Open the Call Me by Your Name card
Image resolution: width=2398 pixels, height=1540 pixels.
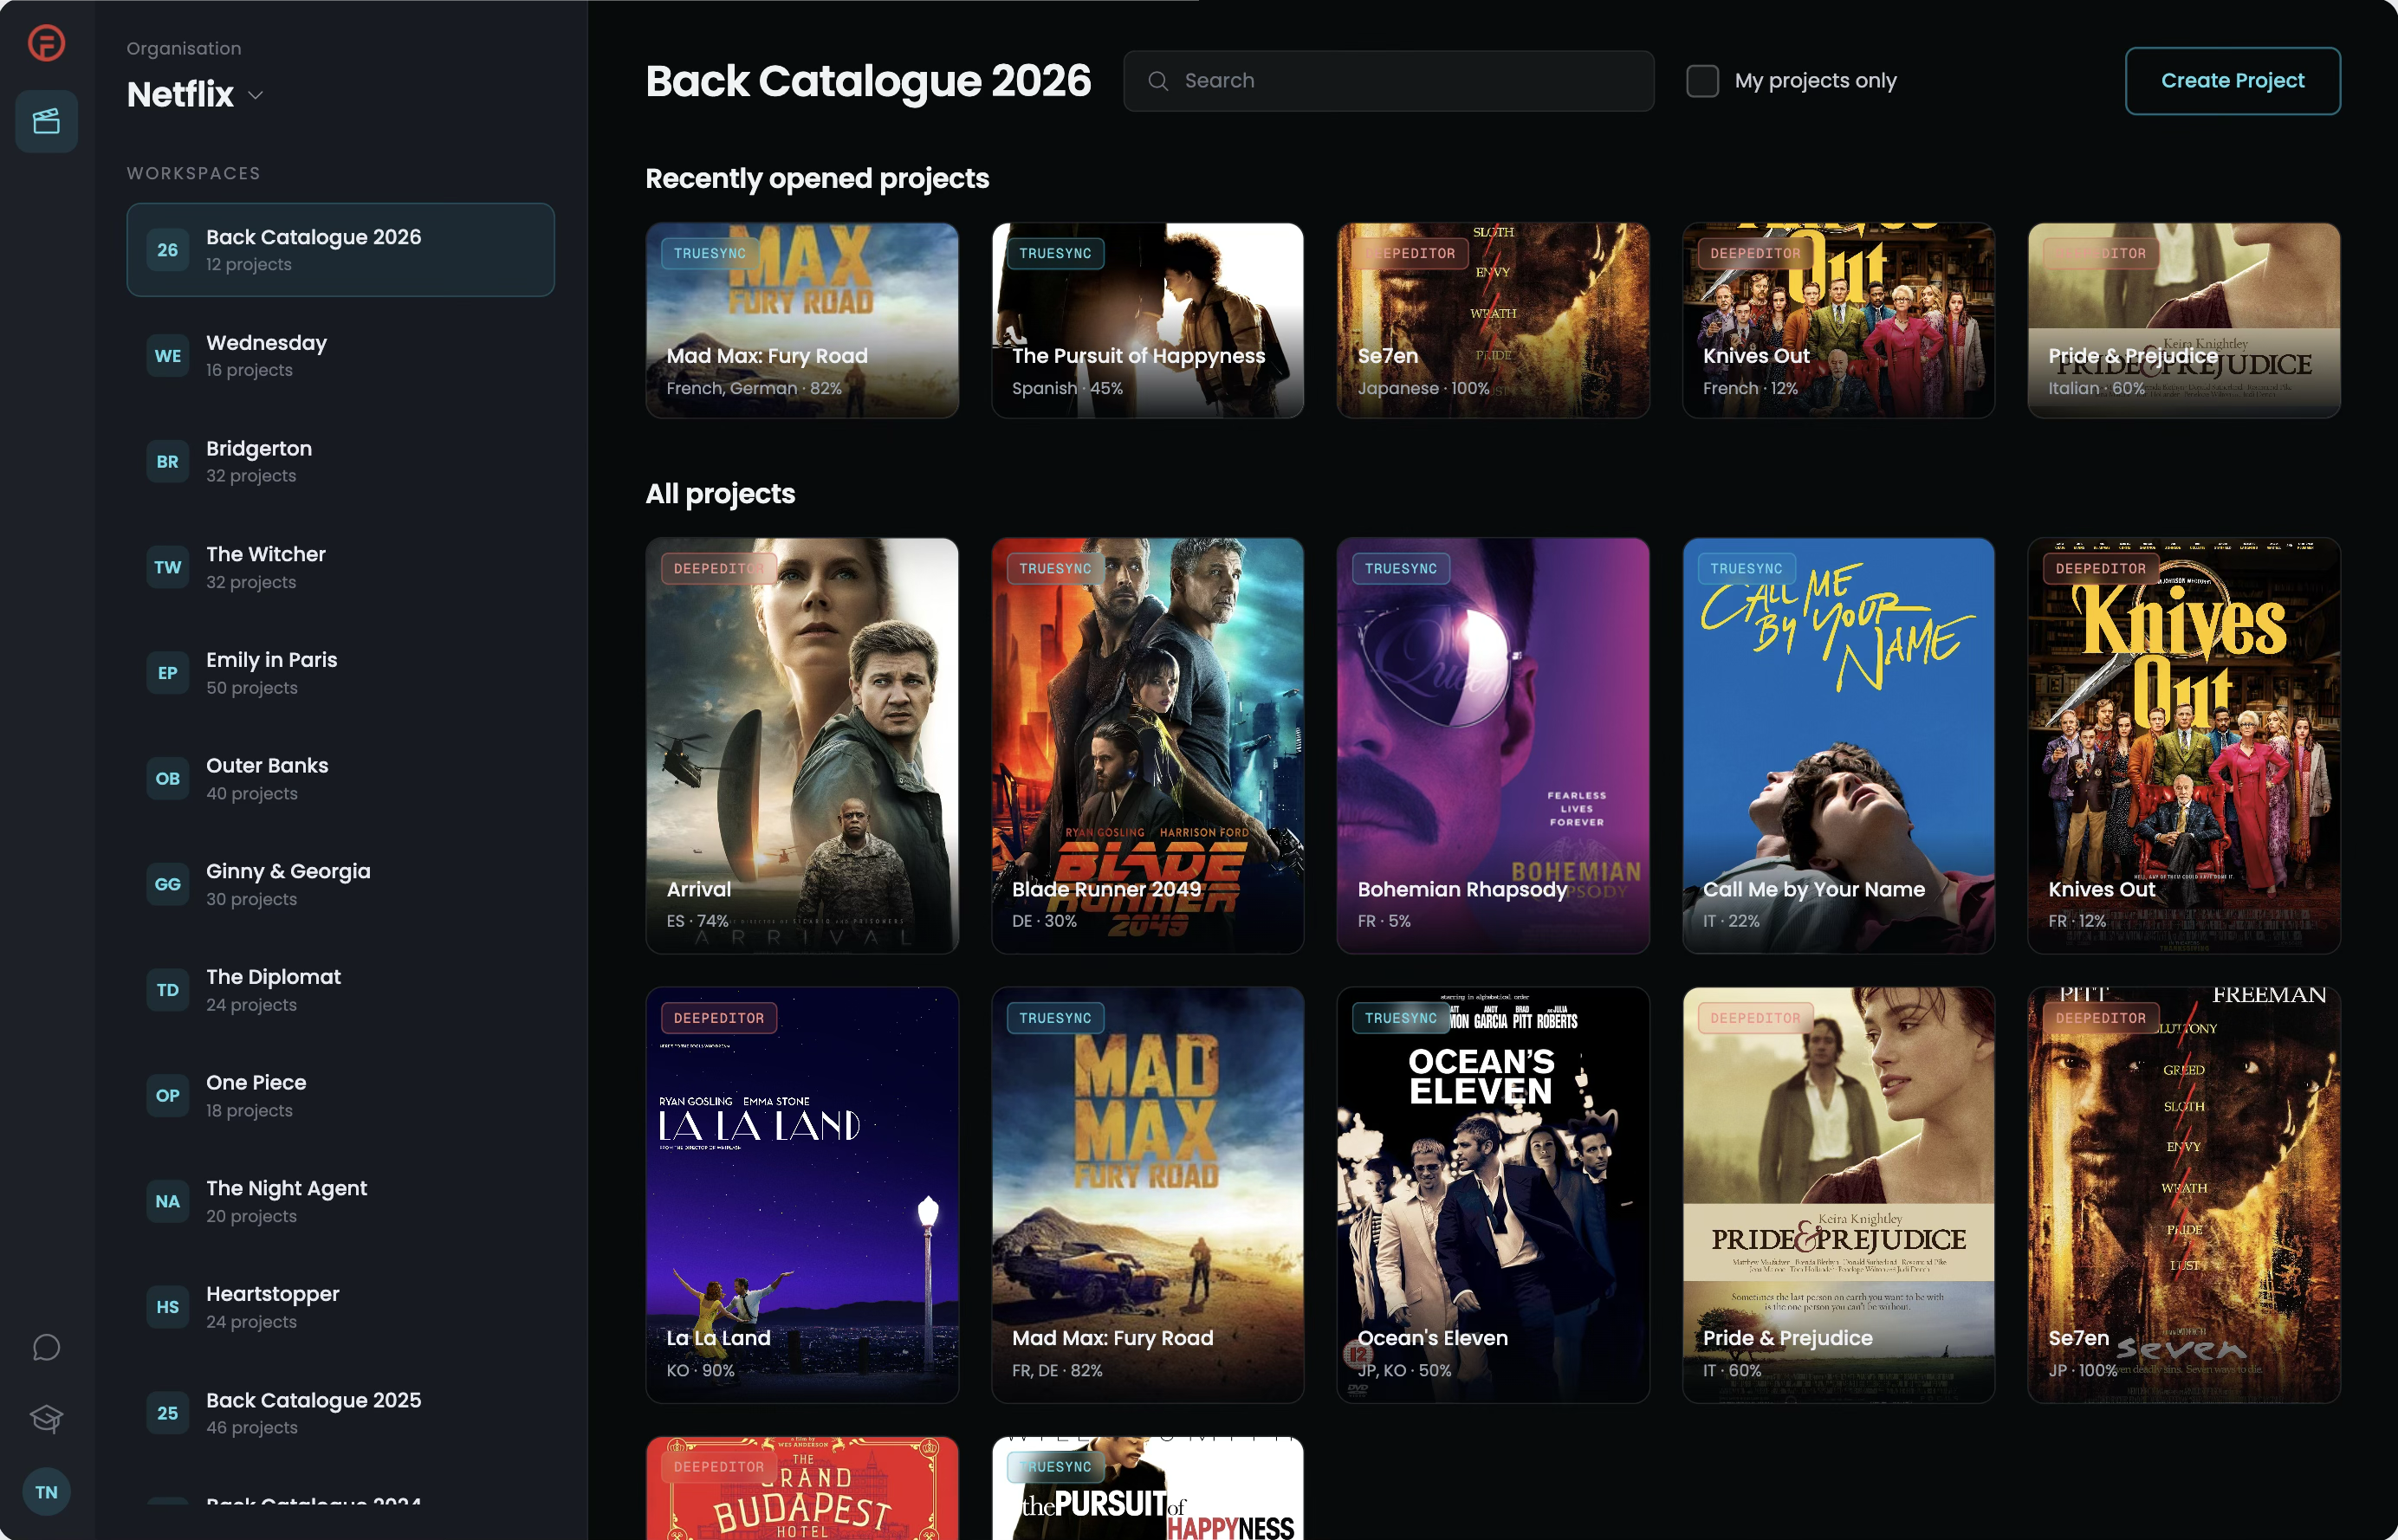pos(1838,746)
